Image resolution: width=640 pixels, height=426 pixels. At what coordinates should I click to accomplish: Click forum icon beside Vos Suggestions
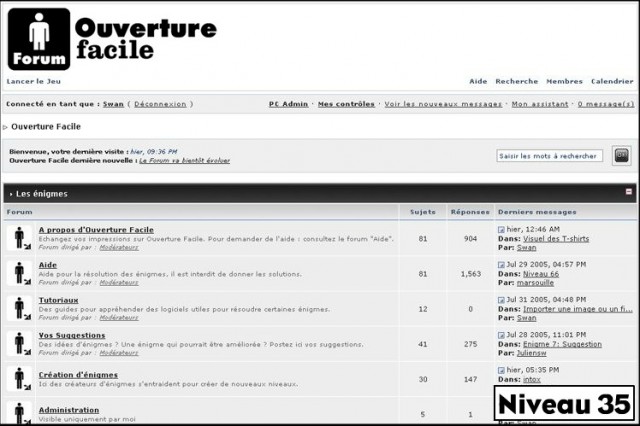pyautogui.click(x=20, y=344)
